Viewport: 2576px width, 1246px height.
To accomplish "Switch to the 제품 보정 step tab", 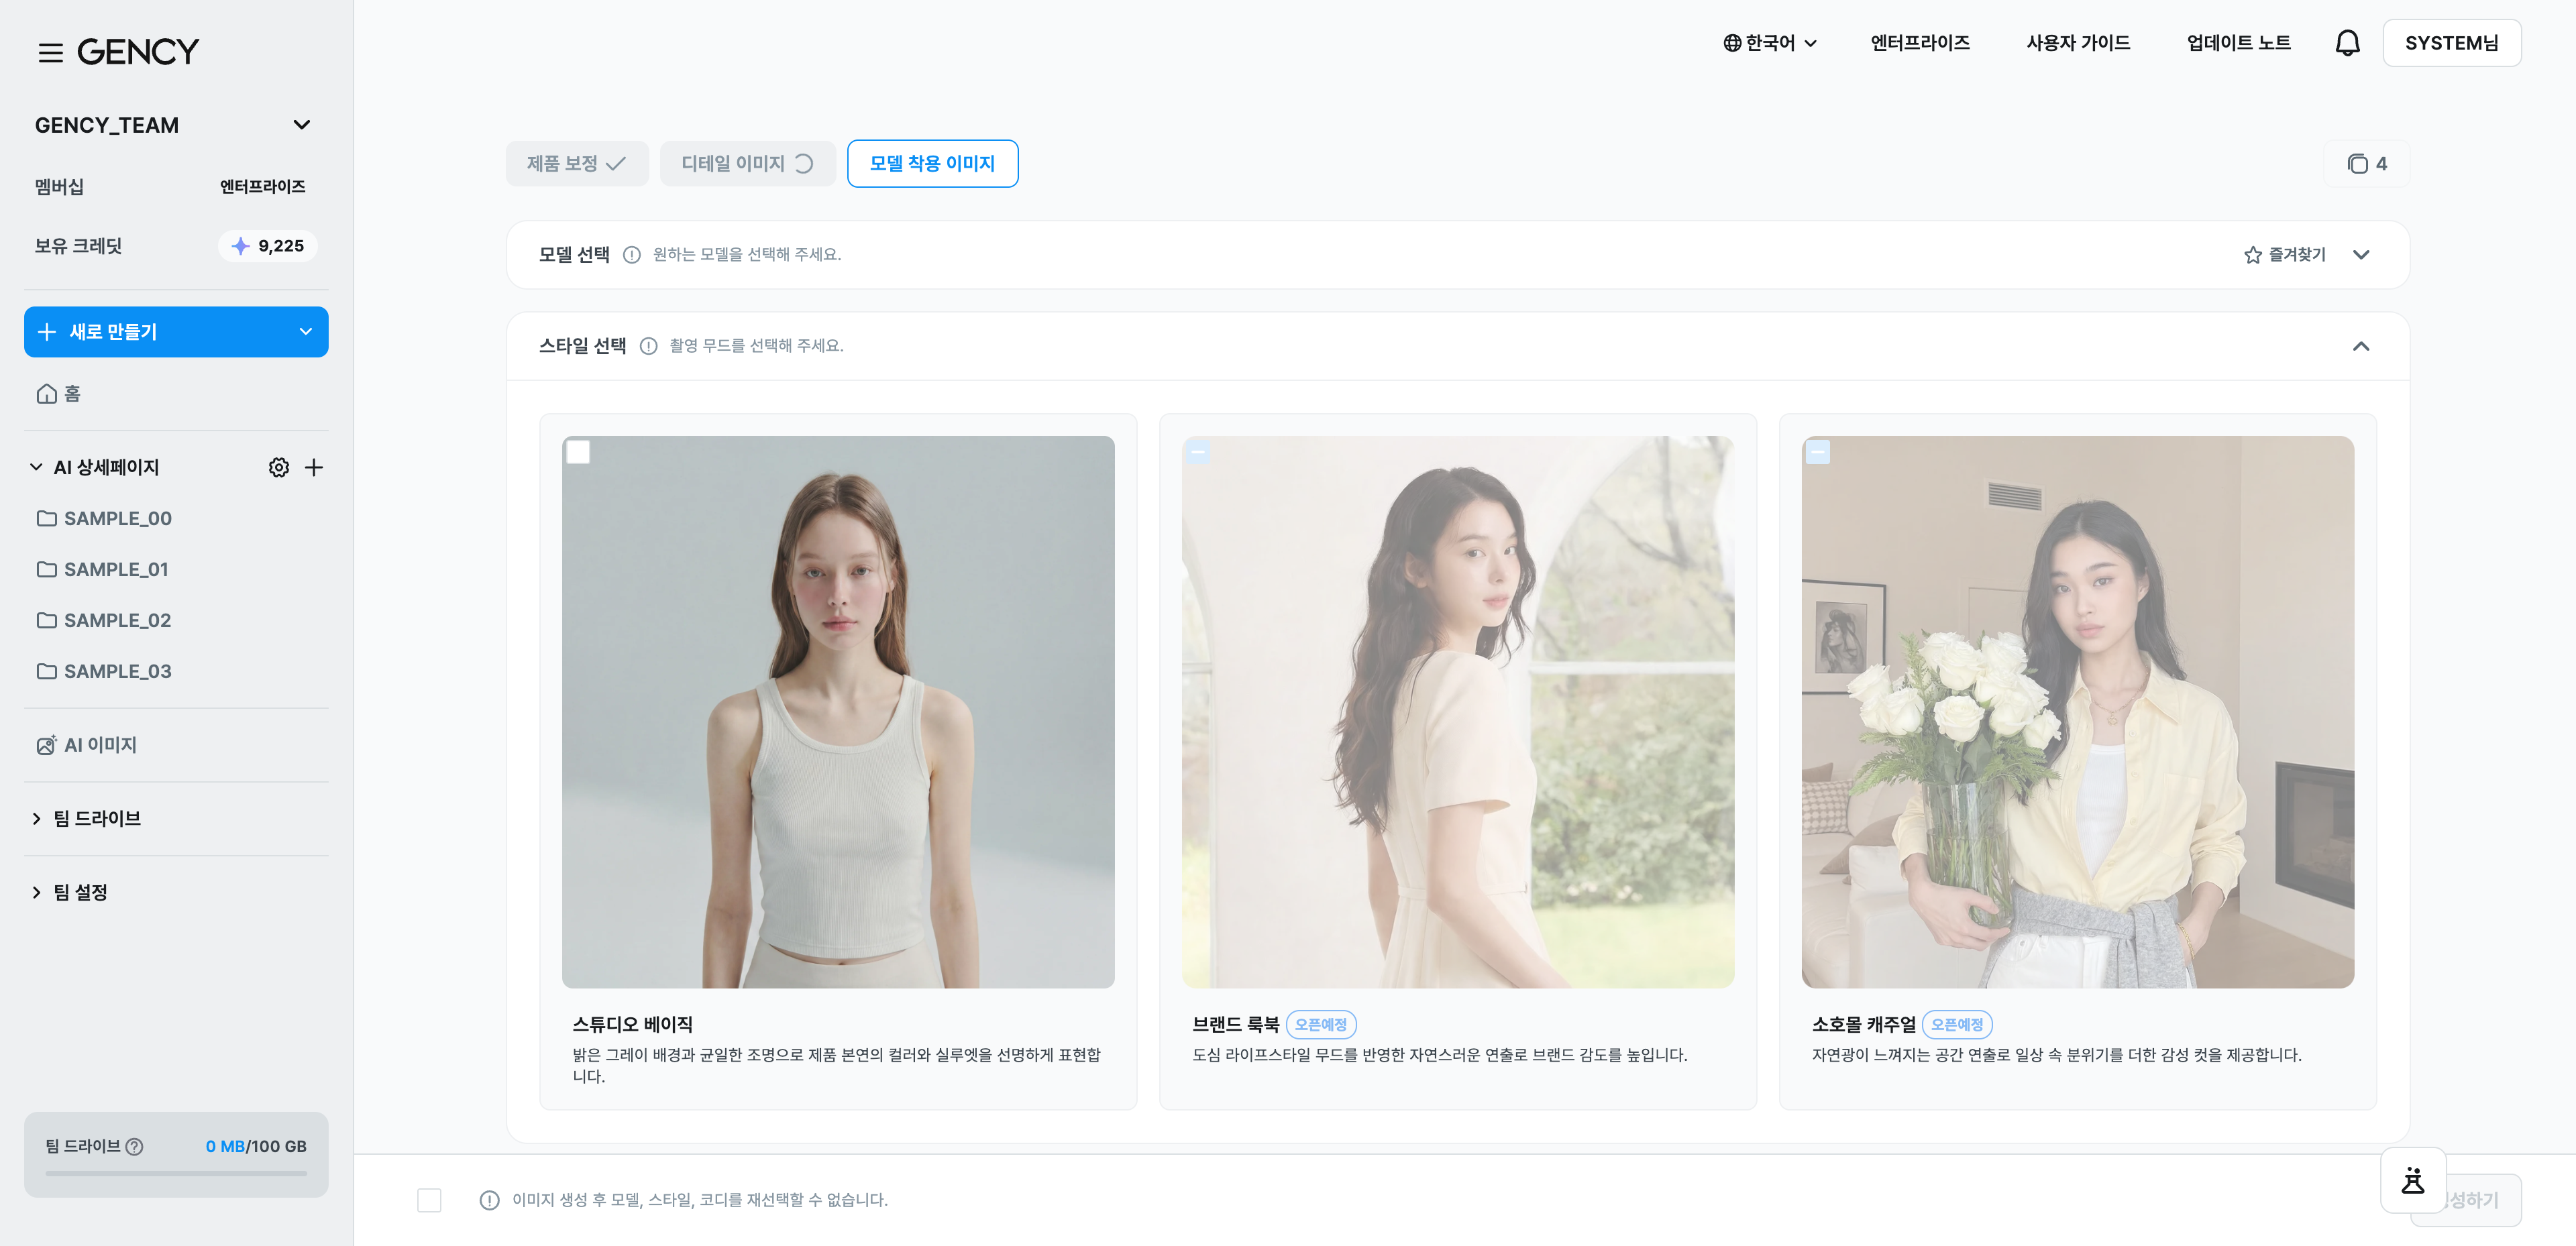I will pyautogui.click(x=577, y=164).
